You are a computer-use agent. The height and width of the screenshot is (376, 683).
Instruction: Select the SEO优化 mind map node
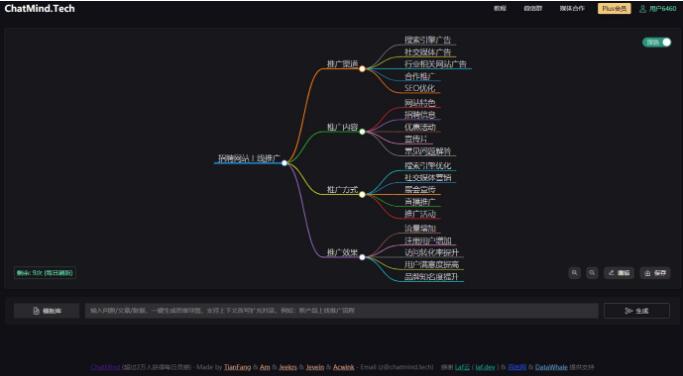pyautogui.click(x=419, y=88)
